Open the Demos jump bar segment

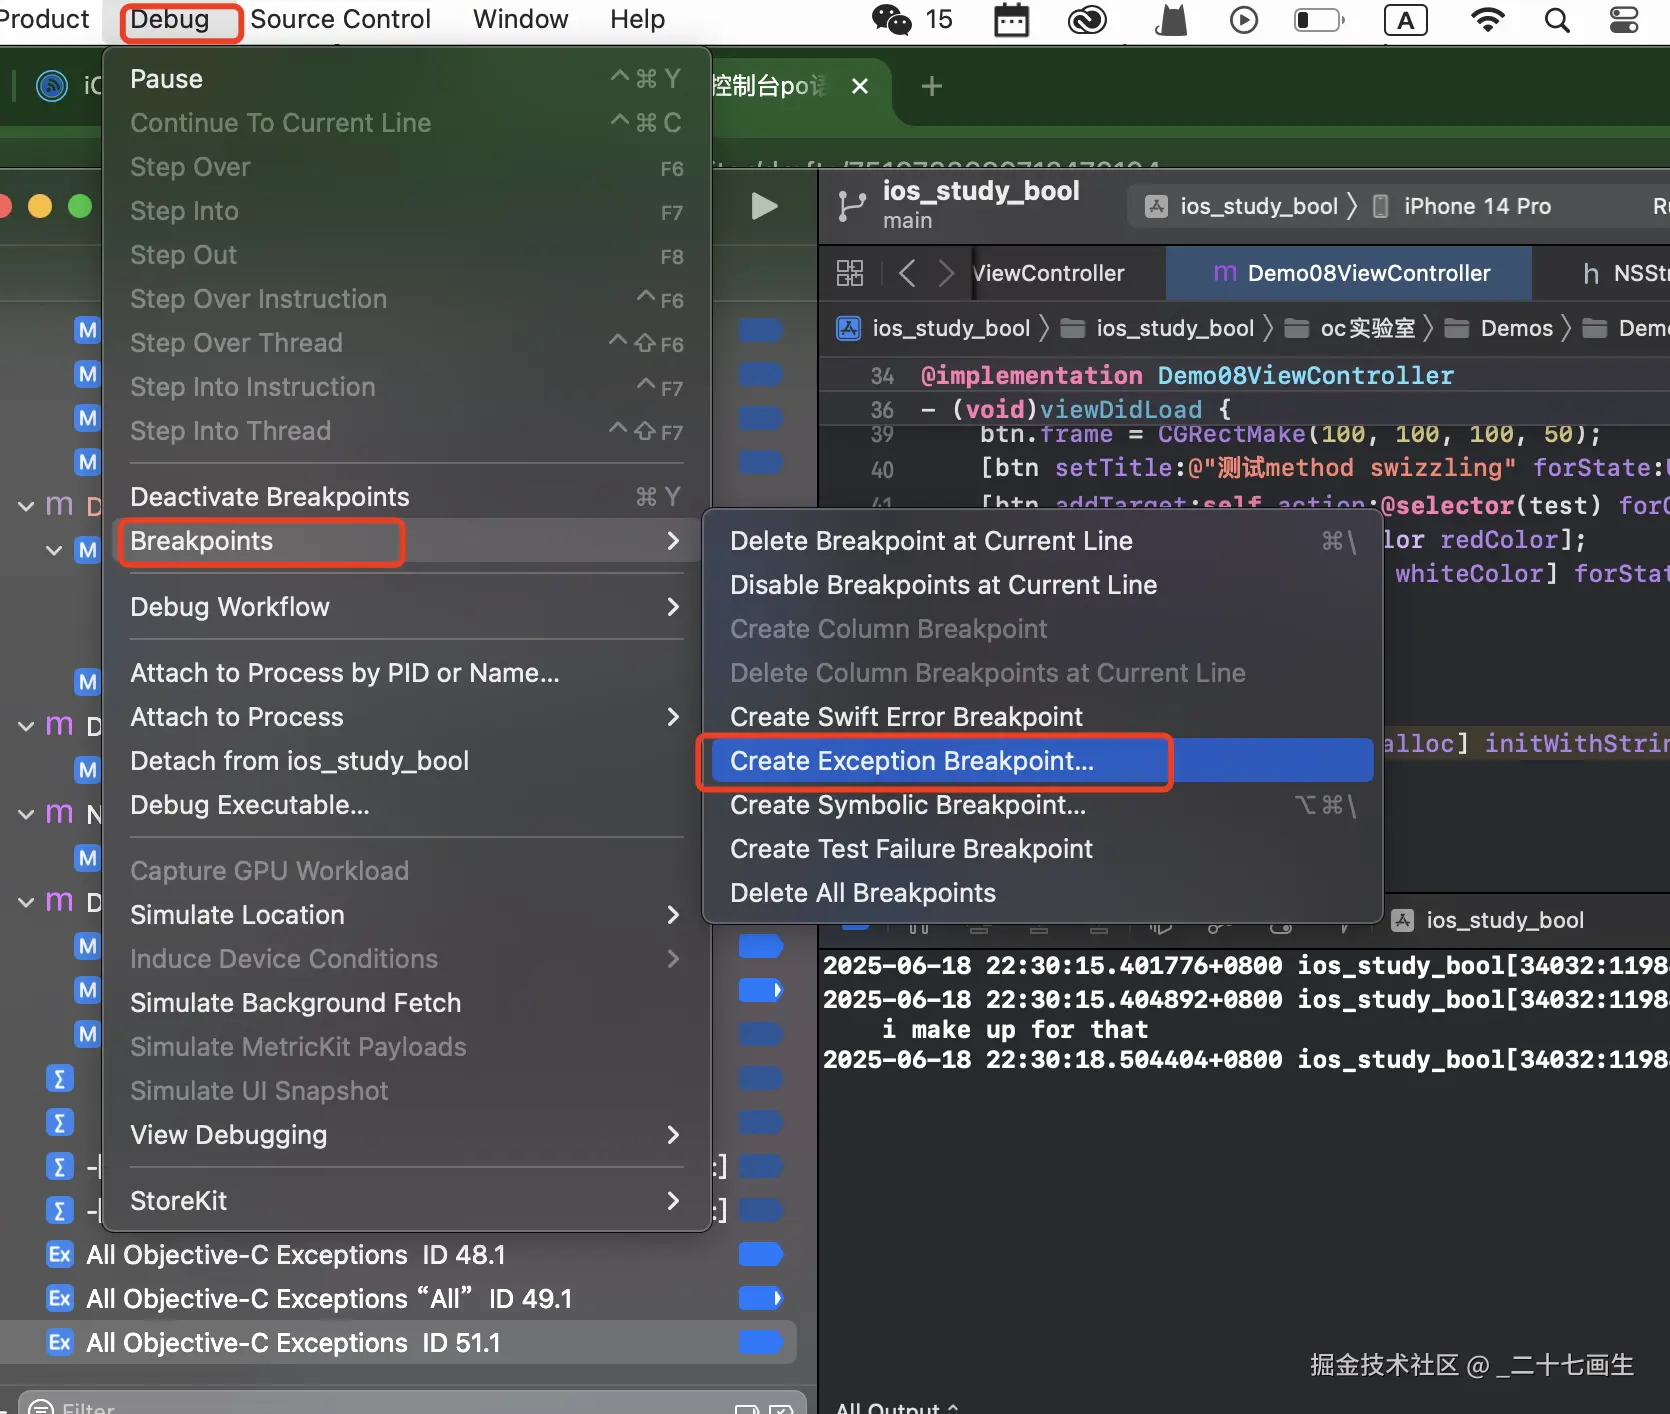point(1500,328)
